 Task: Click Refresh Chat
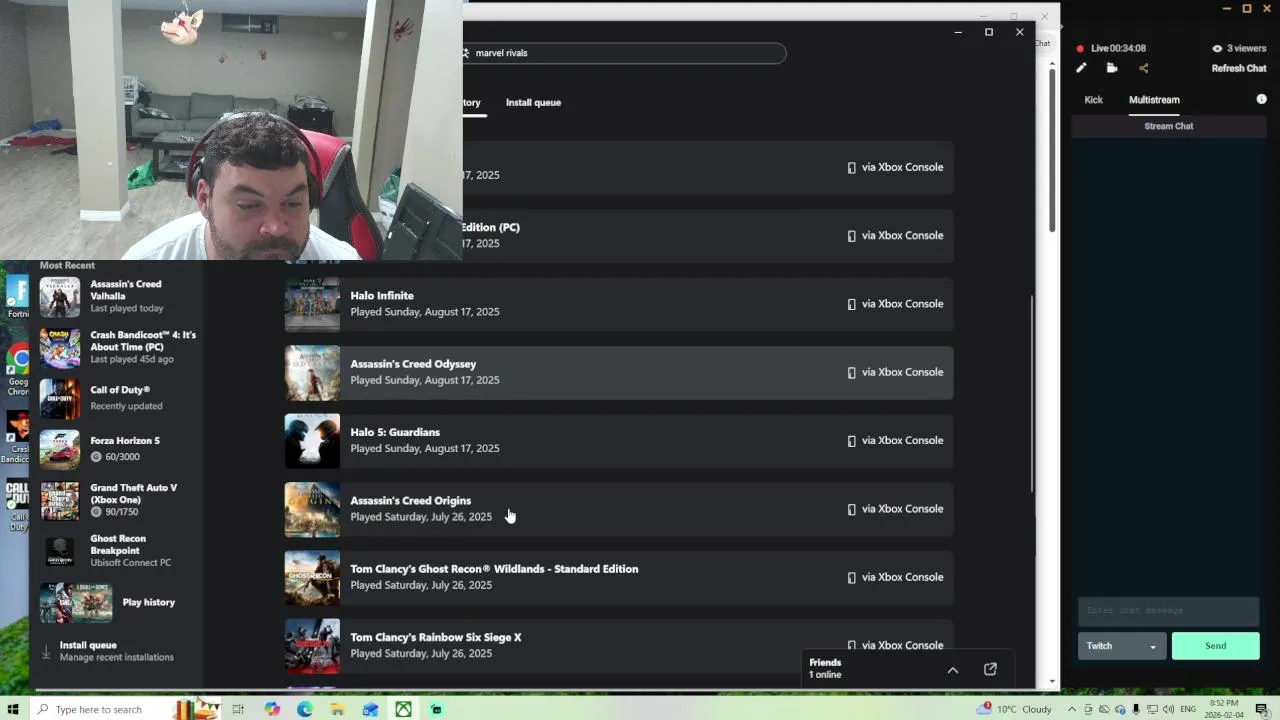(x=1239, y=68)
